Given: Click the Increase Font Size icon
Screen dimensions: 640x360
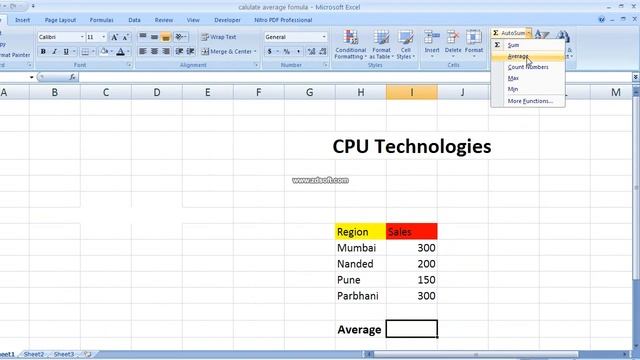Looking at the screenshot, I should coord(115,37).
